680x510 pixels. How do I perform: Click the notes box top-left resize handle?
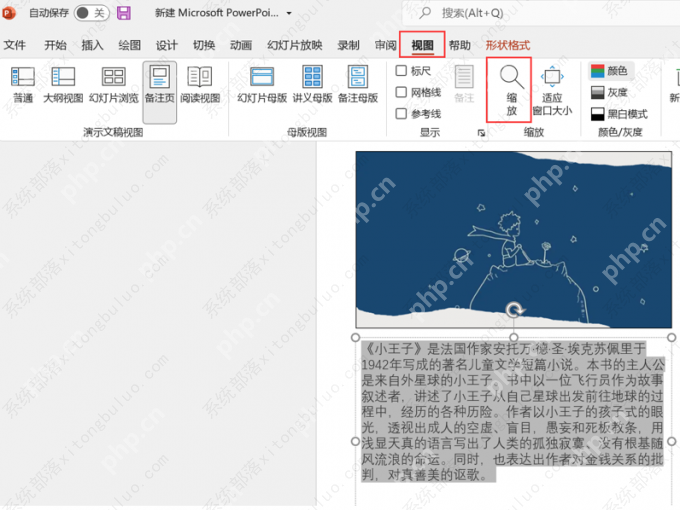pyautogui.click(x=355, y=337)
